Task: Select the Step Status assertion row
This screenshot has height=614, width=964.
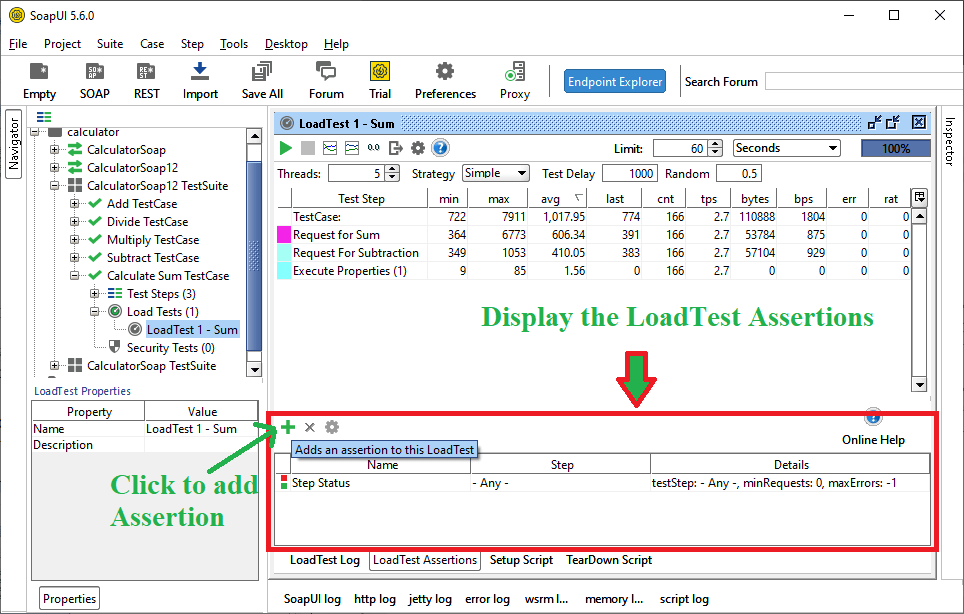Action: (x=602, y=483)
